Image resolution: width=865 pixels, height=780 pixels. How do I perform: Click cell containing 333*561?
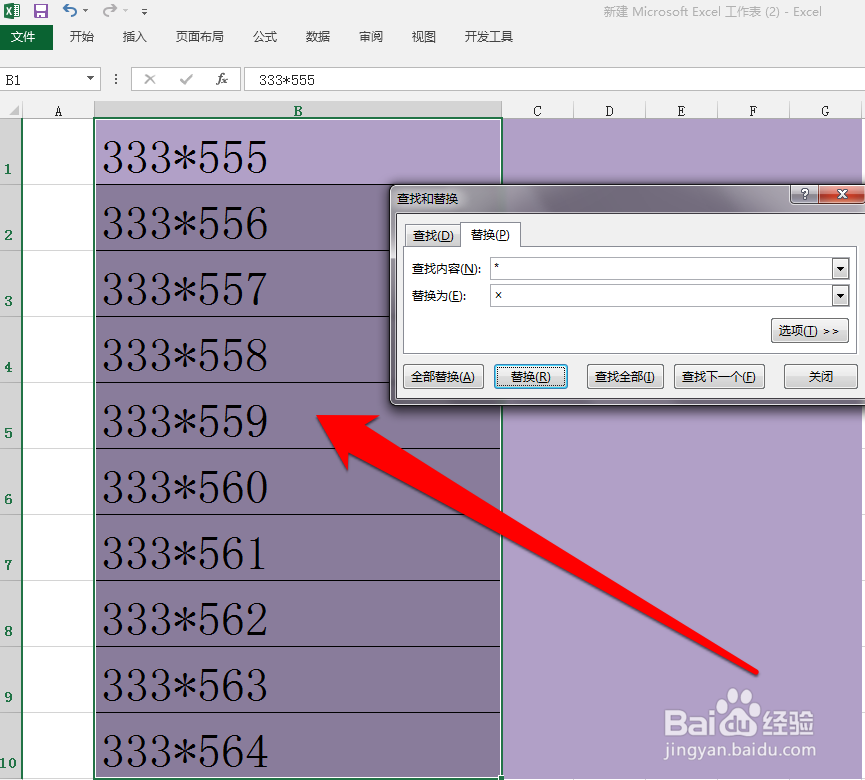298,547
